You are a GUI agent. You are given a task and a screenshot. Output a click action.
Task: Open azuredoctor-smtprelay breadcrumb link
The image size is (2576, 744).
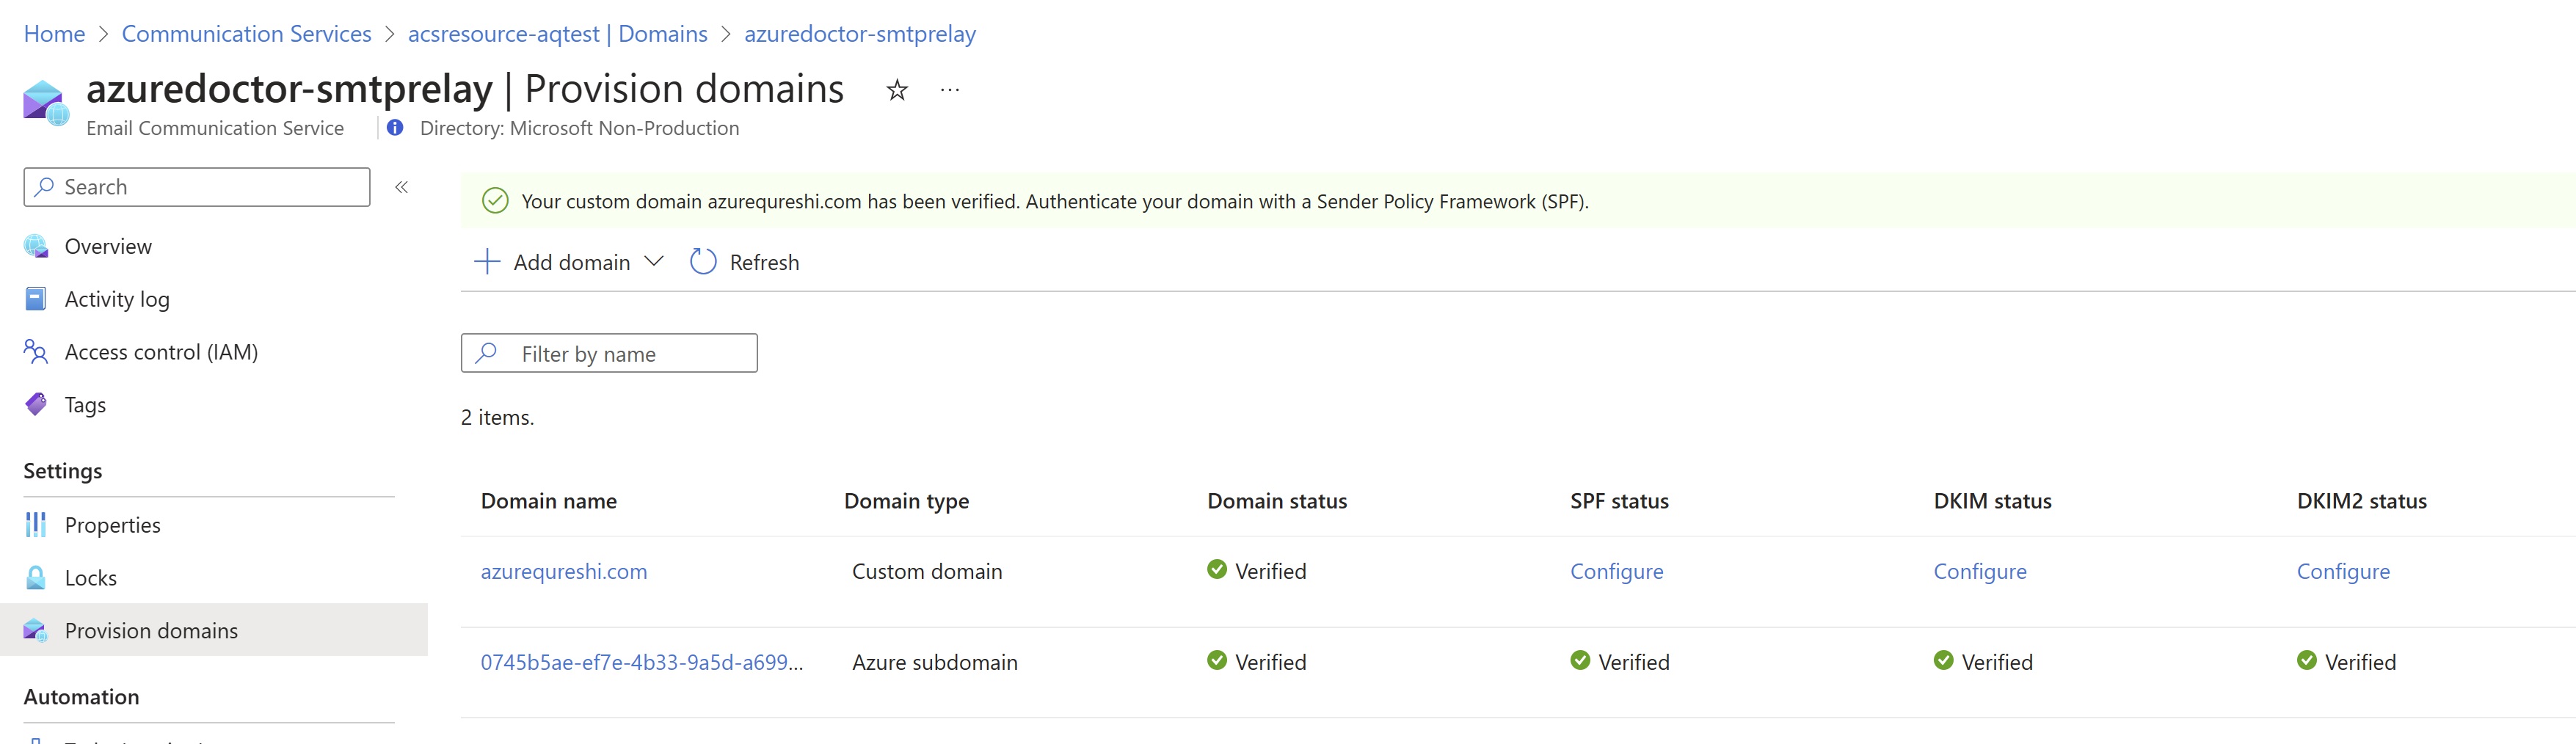[860, 34]
